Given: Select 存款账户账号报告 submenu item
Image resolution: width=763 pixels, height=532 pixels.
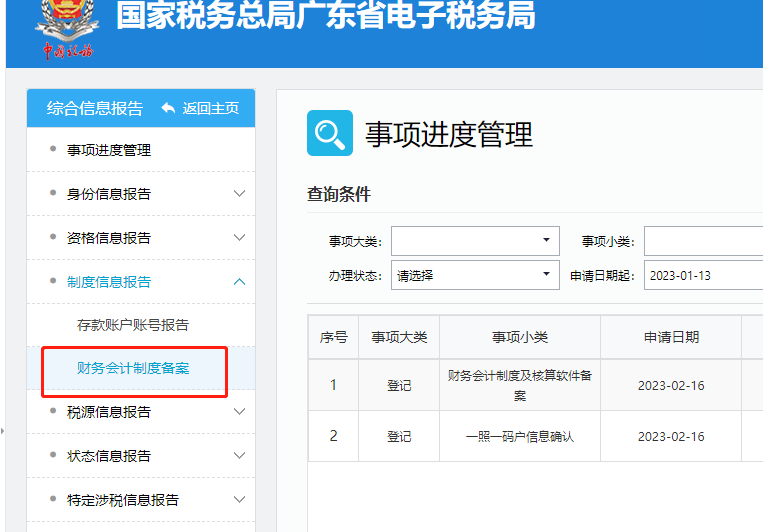Looking at the screenshot, I should coord(133,325).
